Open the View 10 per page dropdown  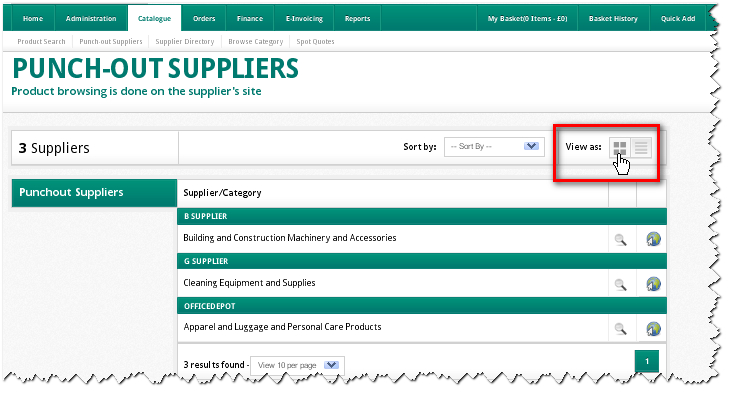point(297,365)
